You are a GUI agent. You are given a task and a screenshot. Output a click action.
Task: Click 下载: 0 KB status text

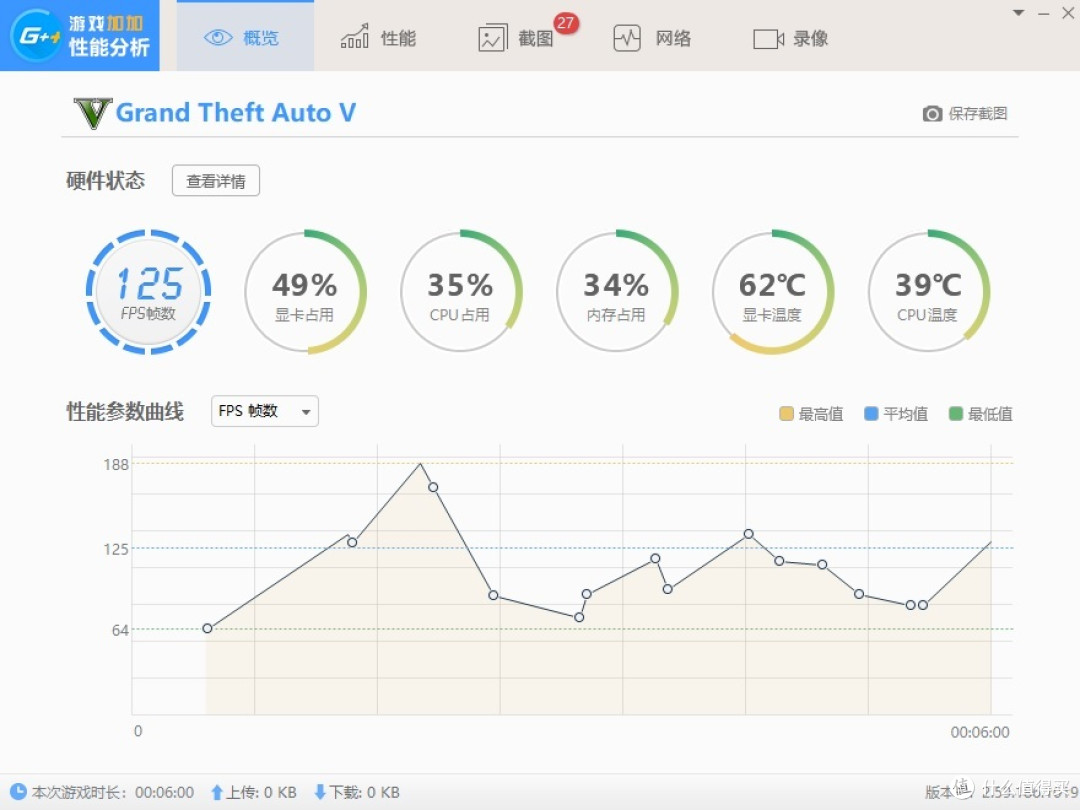[x=364, y=793]
